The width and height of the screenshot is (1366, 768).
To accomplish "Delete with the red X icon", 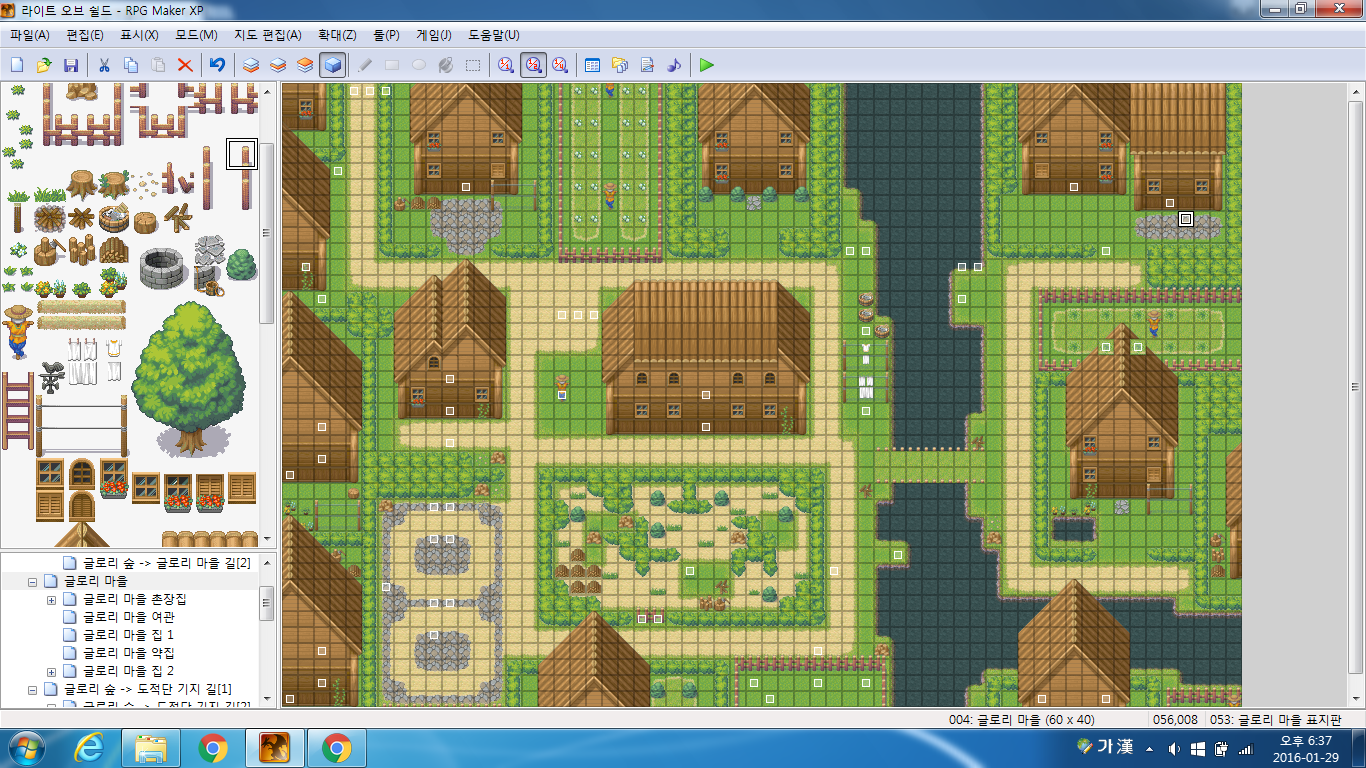I will tap(185, 65).
